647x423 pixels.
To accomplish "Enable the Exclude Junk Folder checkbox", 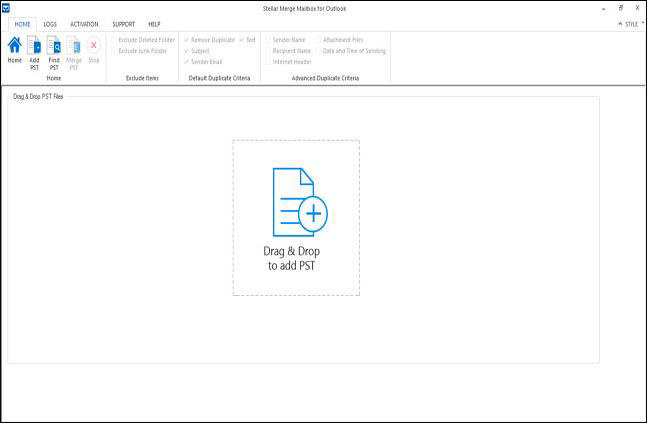I will pyautogui.click(x=115, y=50).
